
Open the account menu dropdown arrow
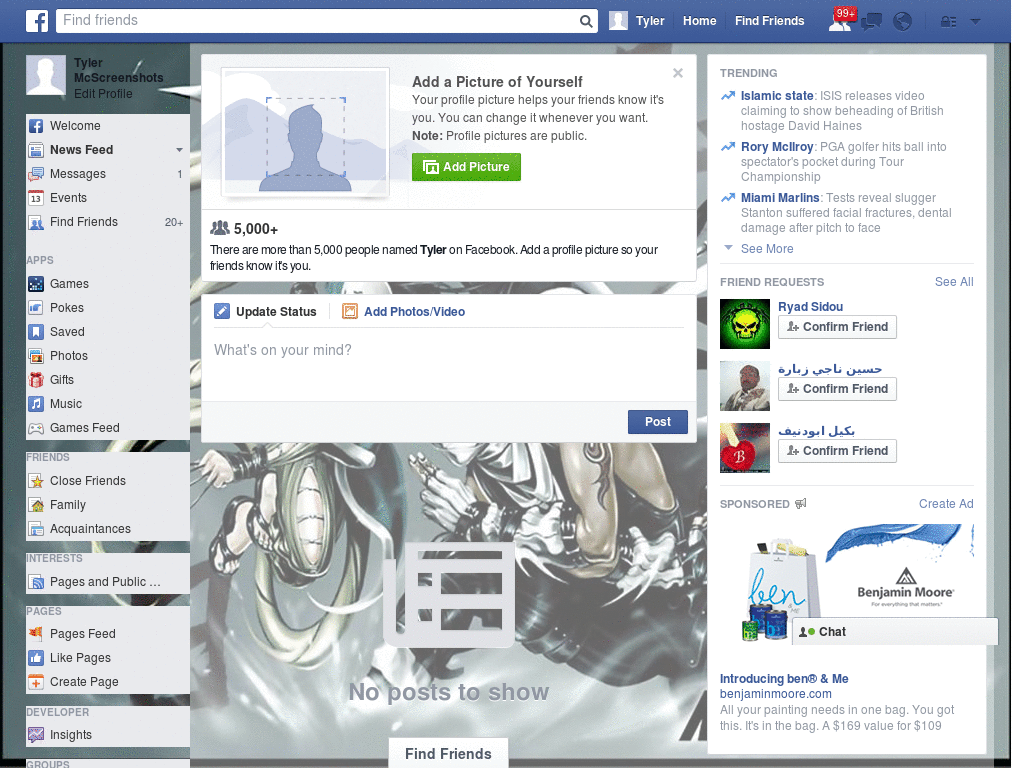tap(975, 22)
